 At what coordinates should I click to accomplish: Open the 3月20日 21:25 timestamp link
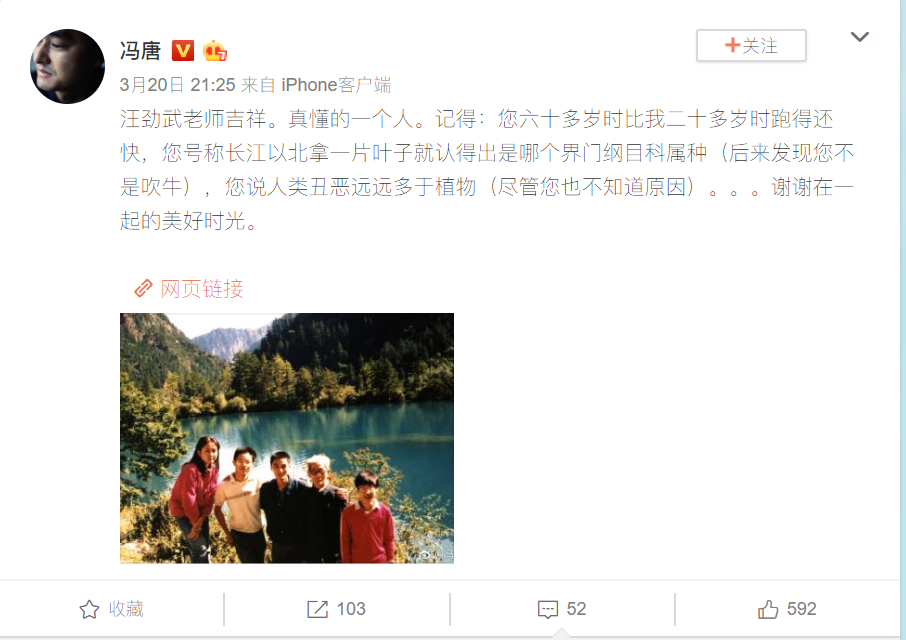(x=177, y=85)
